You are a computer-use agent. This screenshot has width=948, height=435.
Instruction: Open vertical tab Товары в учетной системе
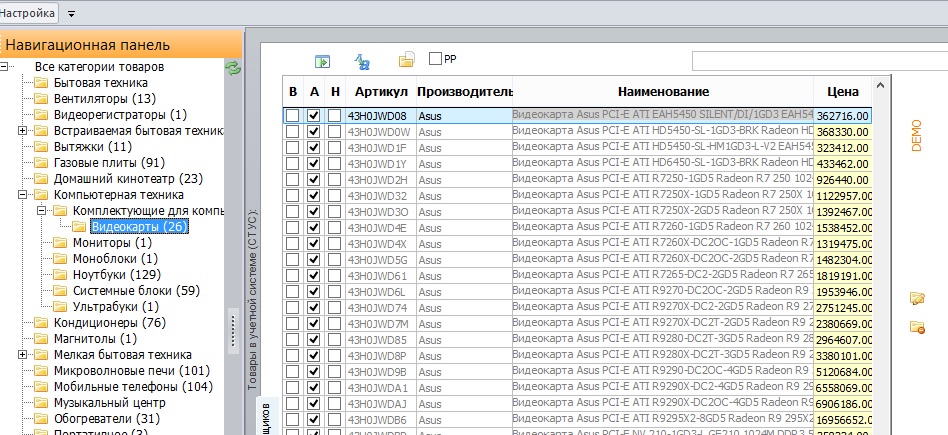252,299
